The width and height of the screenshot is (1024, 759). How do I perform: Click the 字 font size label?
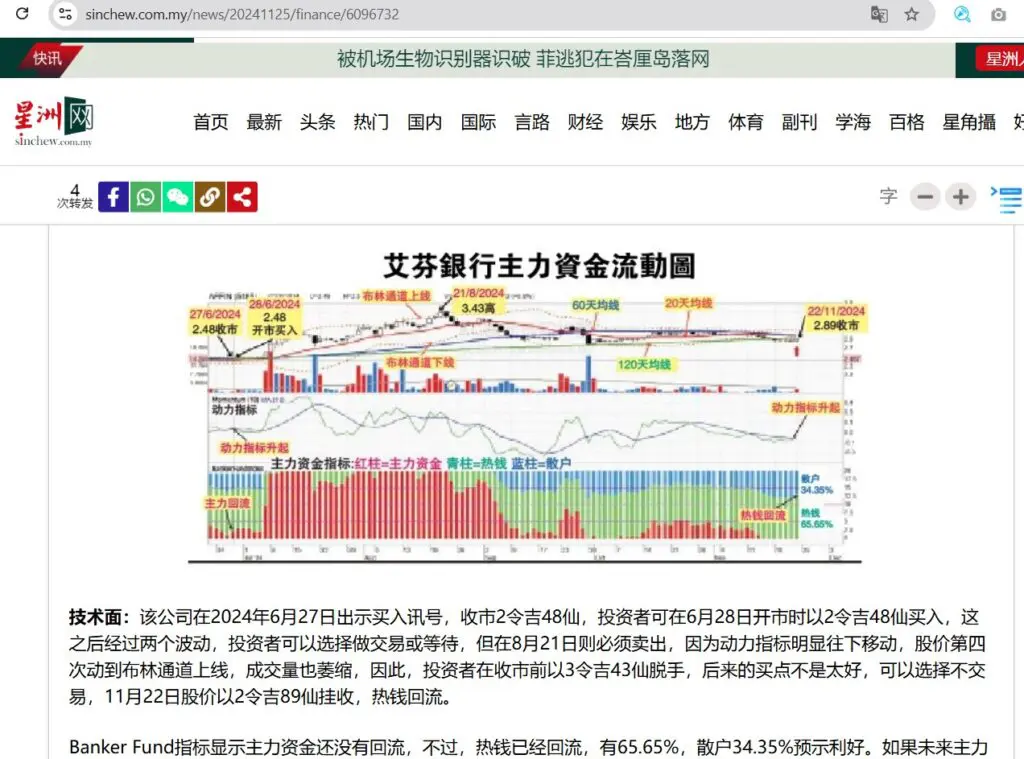889,196
